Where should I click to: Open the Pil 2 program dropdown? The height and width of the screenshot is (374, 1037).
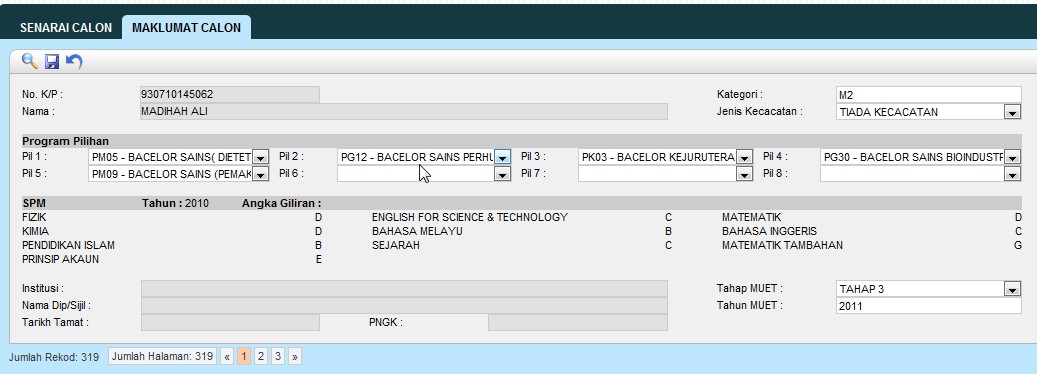tap(503, 157)
